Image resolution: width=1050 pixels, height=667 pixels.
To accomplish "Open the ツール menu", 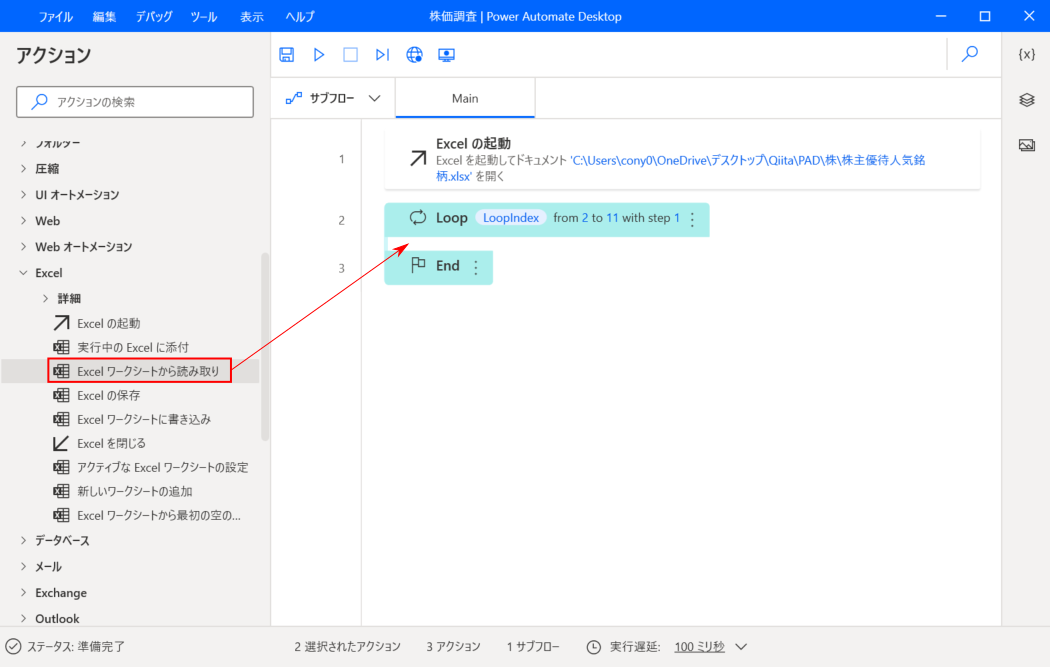I will [204, 17].
